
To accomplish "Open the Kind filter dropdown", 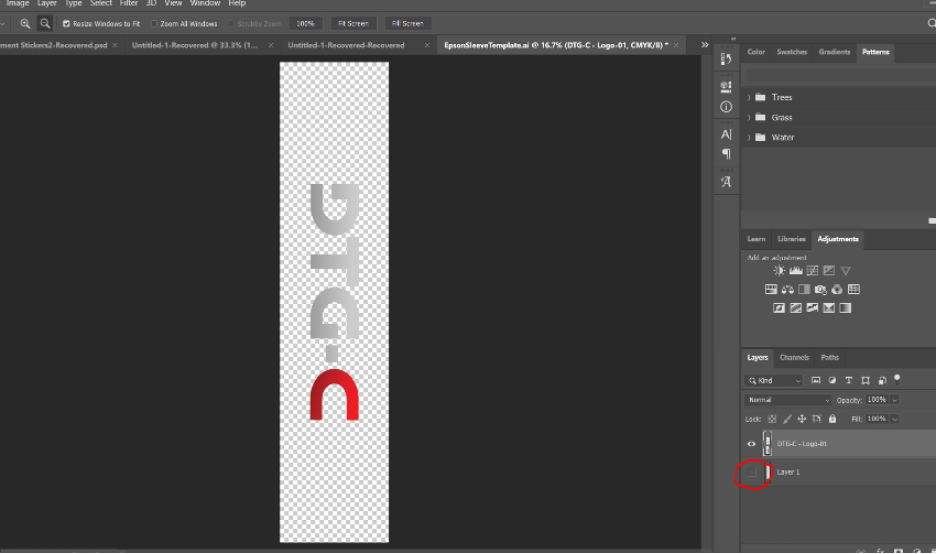I will coord(774,380).
